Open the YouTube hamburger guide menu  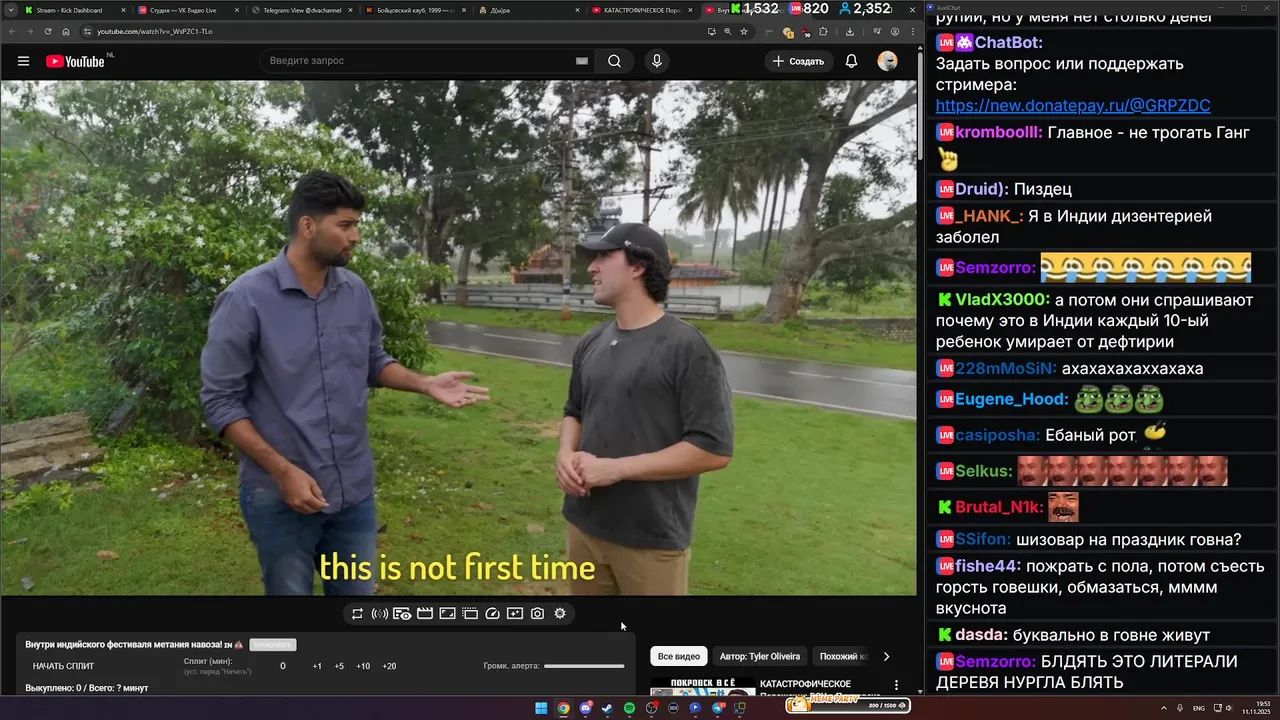point(23,61)
